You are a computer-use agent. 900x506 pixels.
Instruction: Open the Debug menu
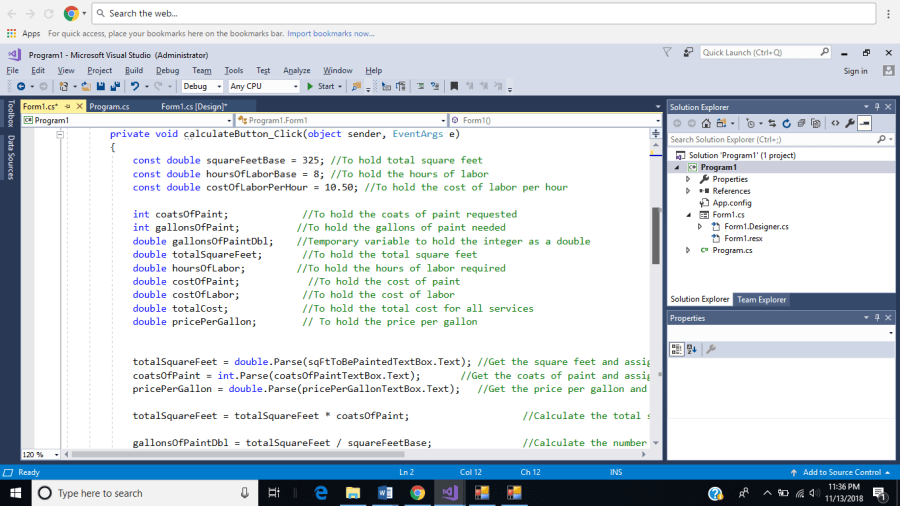pos(167,71)
